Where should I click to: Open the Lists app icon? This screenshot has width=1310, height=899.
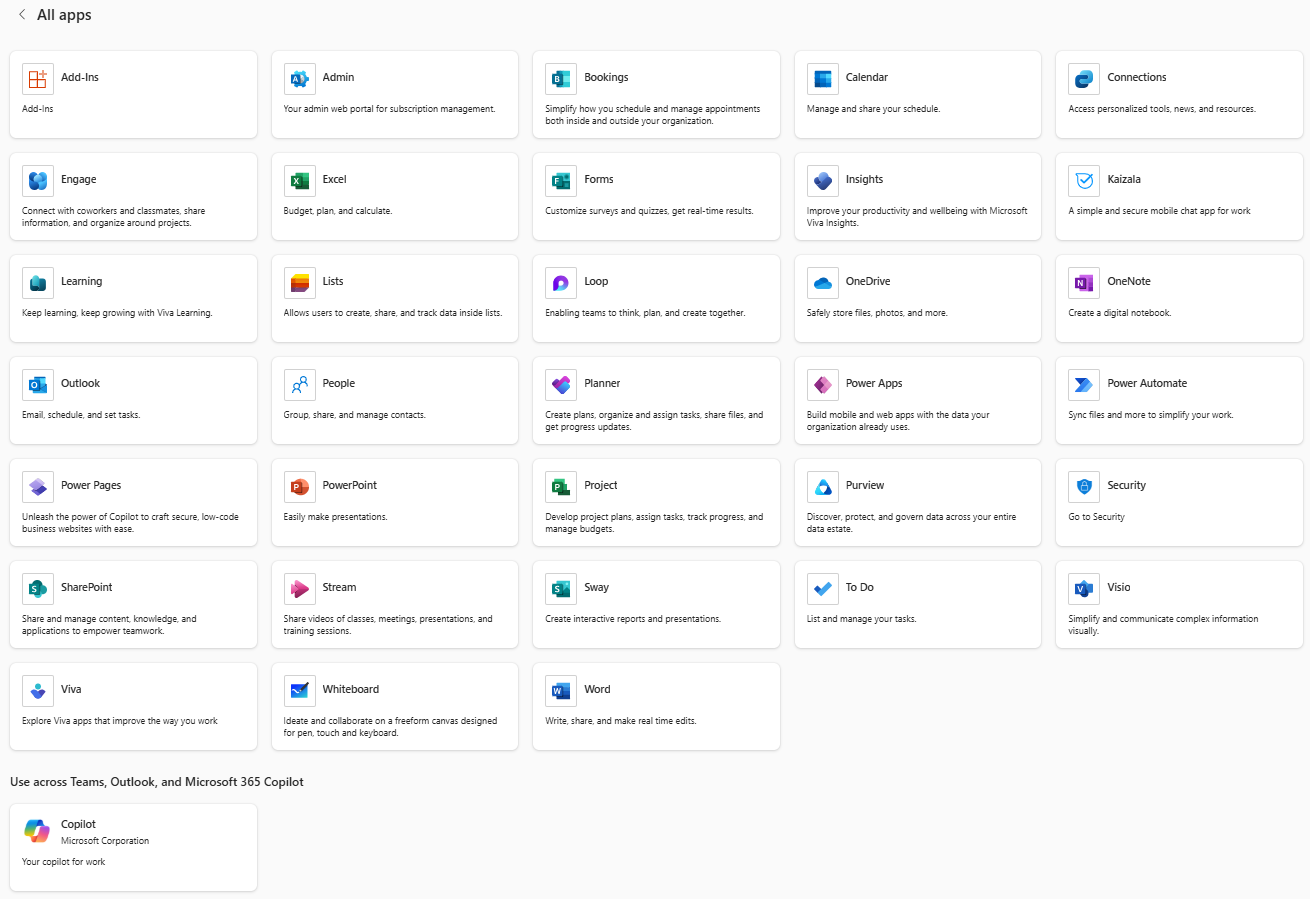pos(300,283)
